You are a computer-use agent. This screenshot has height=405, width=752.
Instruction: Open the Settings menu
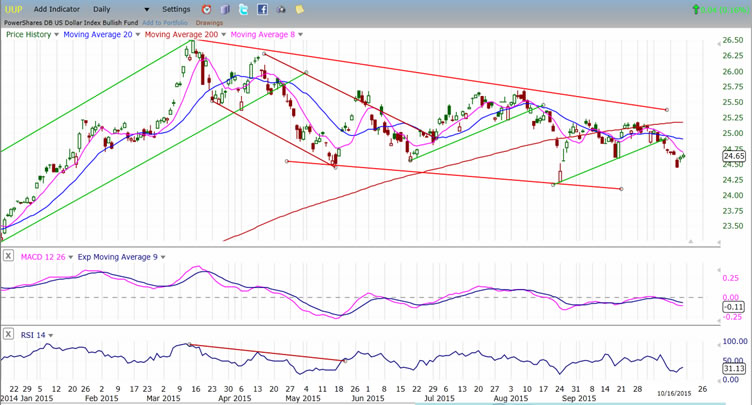pyautogui.click(x=176, y=9)
